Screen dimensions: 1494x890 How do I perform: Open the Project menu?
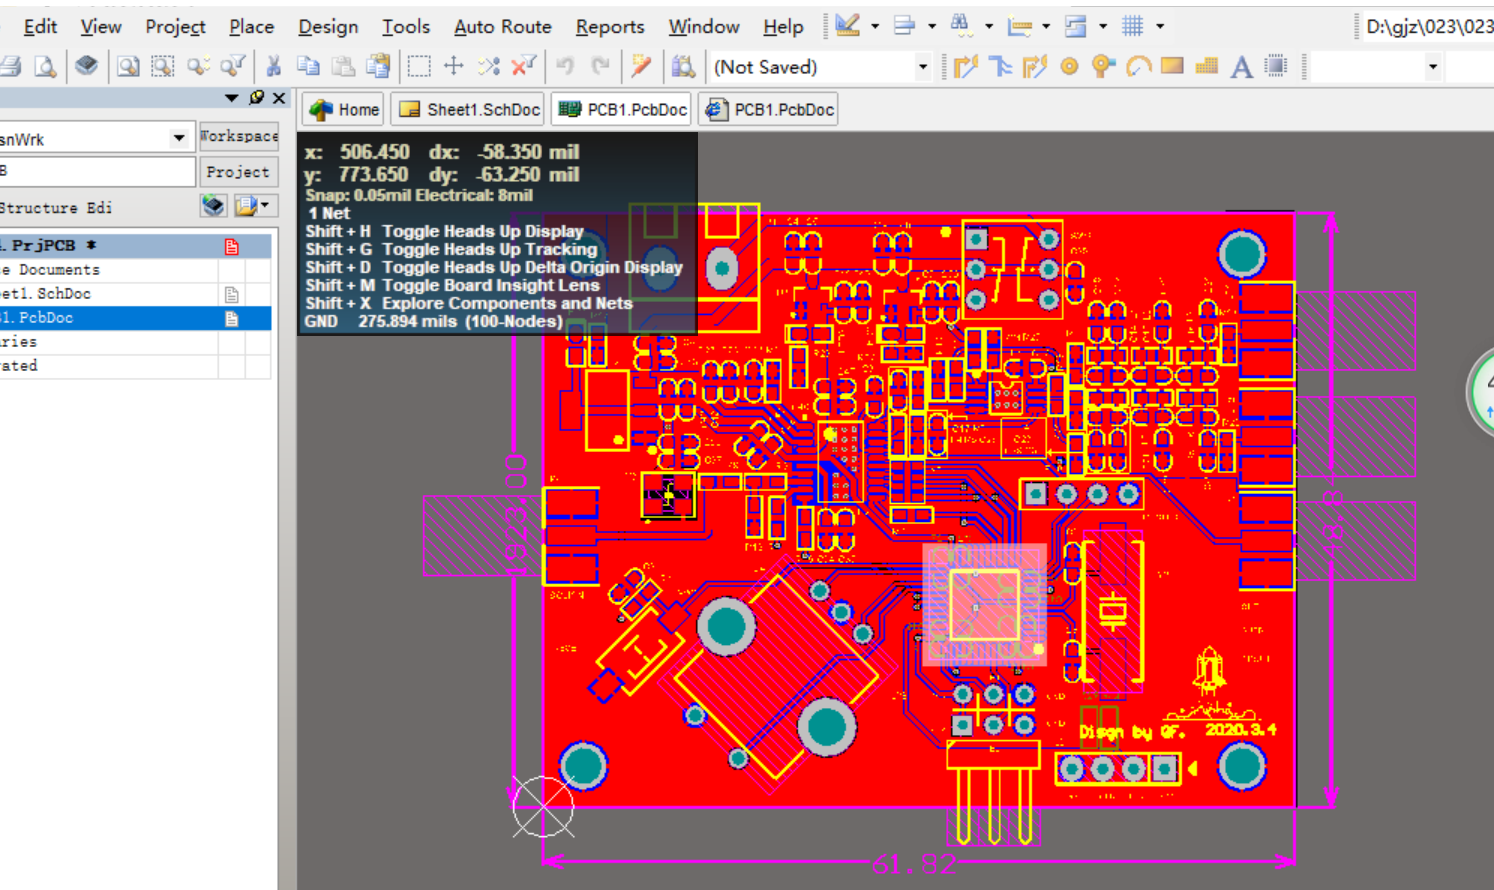click(x=175, y=26)
